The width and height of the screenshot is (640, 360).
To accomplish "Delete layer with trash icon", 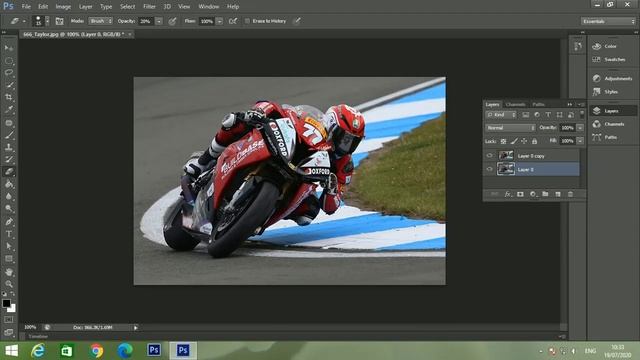I will tap(571, 194).
